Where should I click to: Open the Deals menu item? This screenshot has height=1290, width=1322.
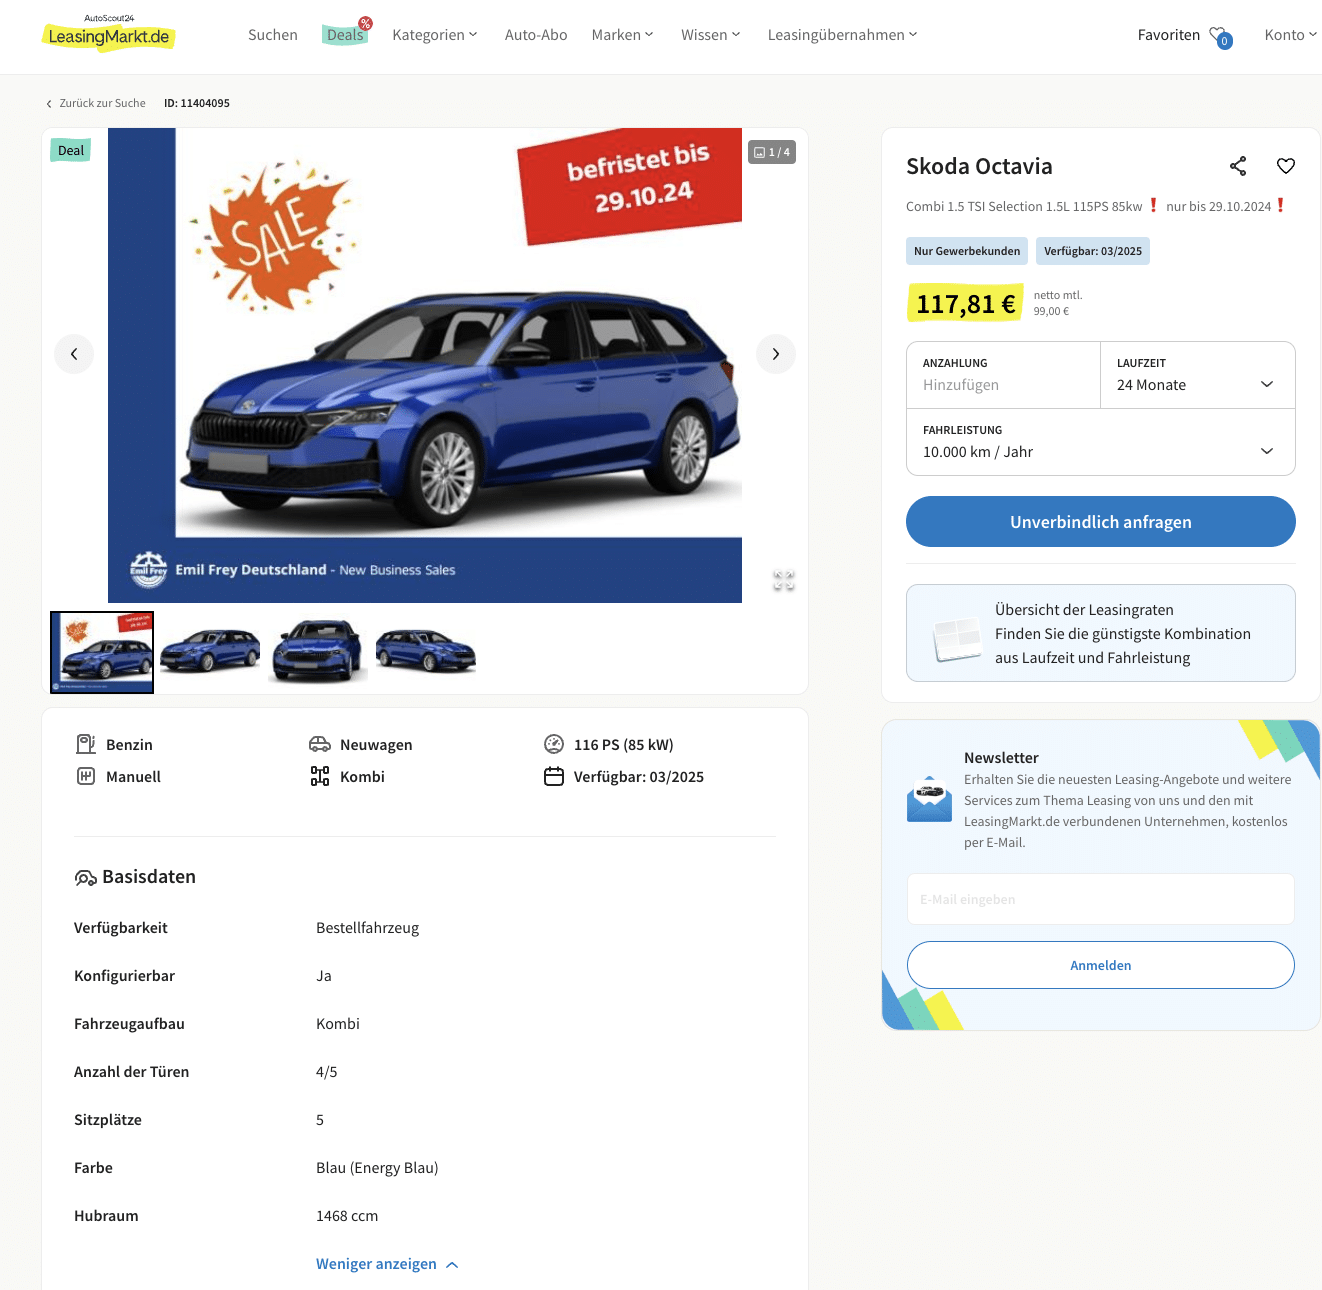pos(346,35)
